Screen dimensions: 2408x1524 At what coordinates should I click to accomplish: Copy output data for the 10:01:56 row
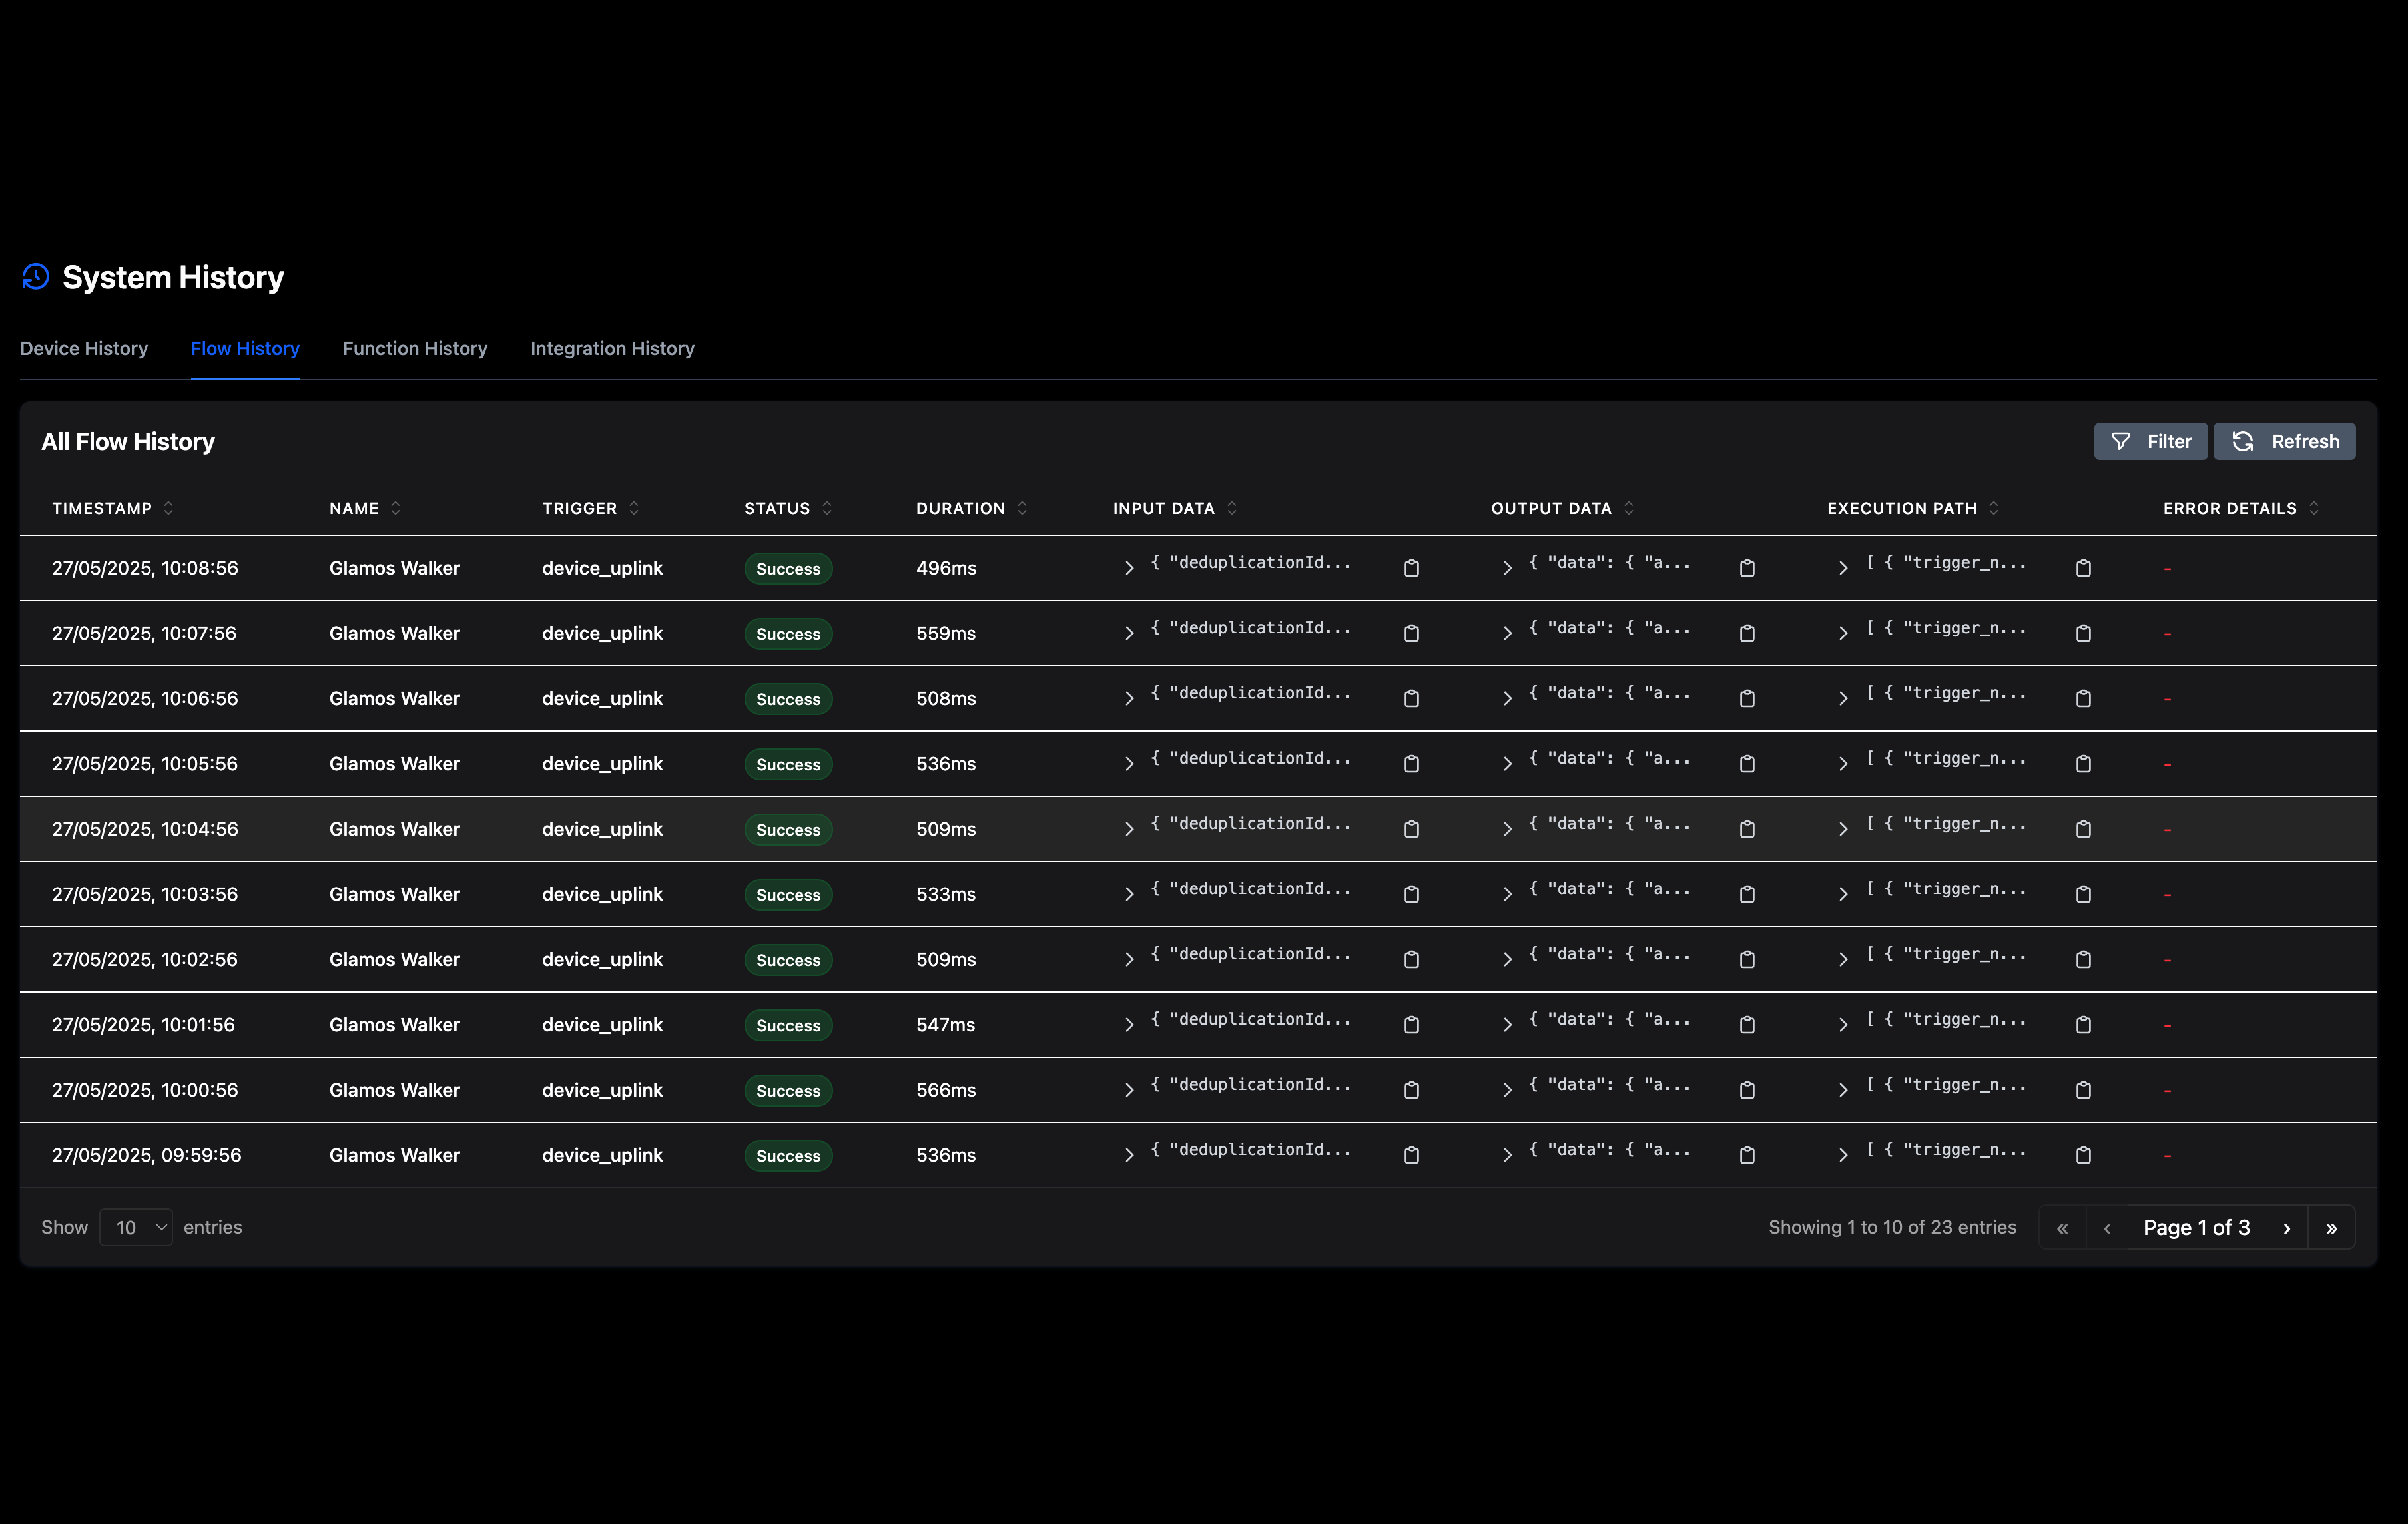(x=1747, y=1024)
